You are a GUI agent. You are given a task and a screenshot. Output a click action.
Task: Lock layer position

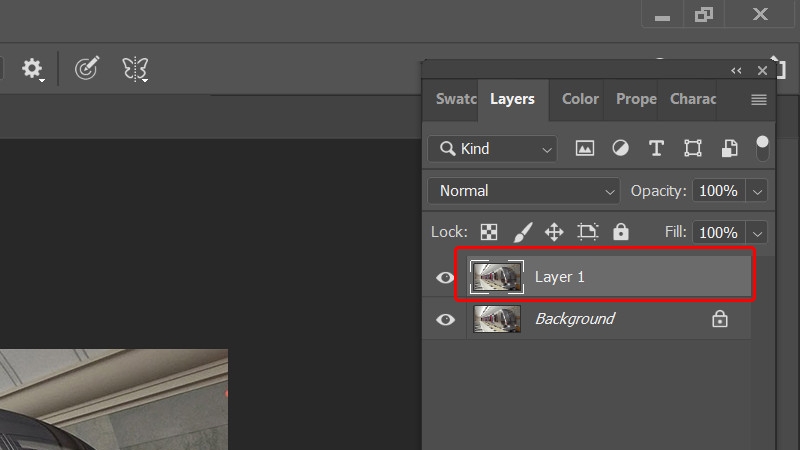(554, 232)
